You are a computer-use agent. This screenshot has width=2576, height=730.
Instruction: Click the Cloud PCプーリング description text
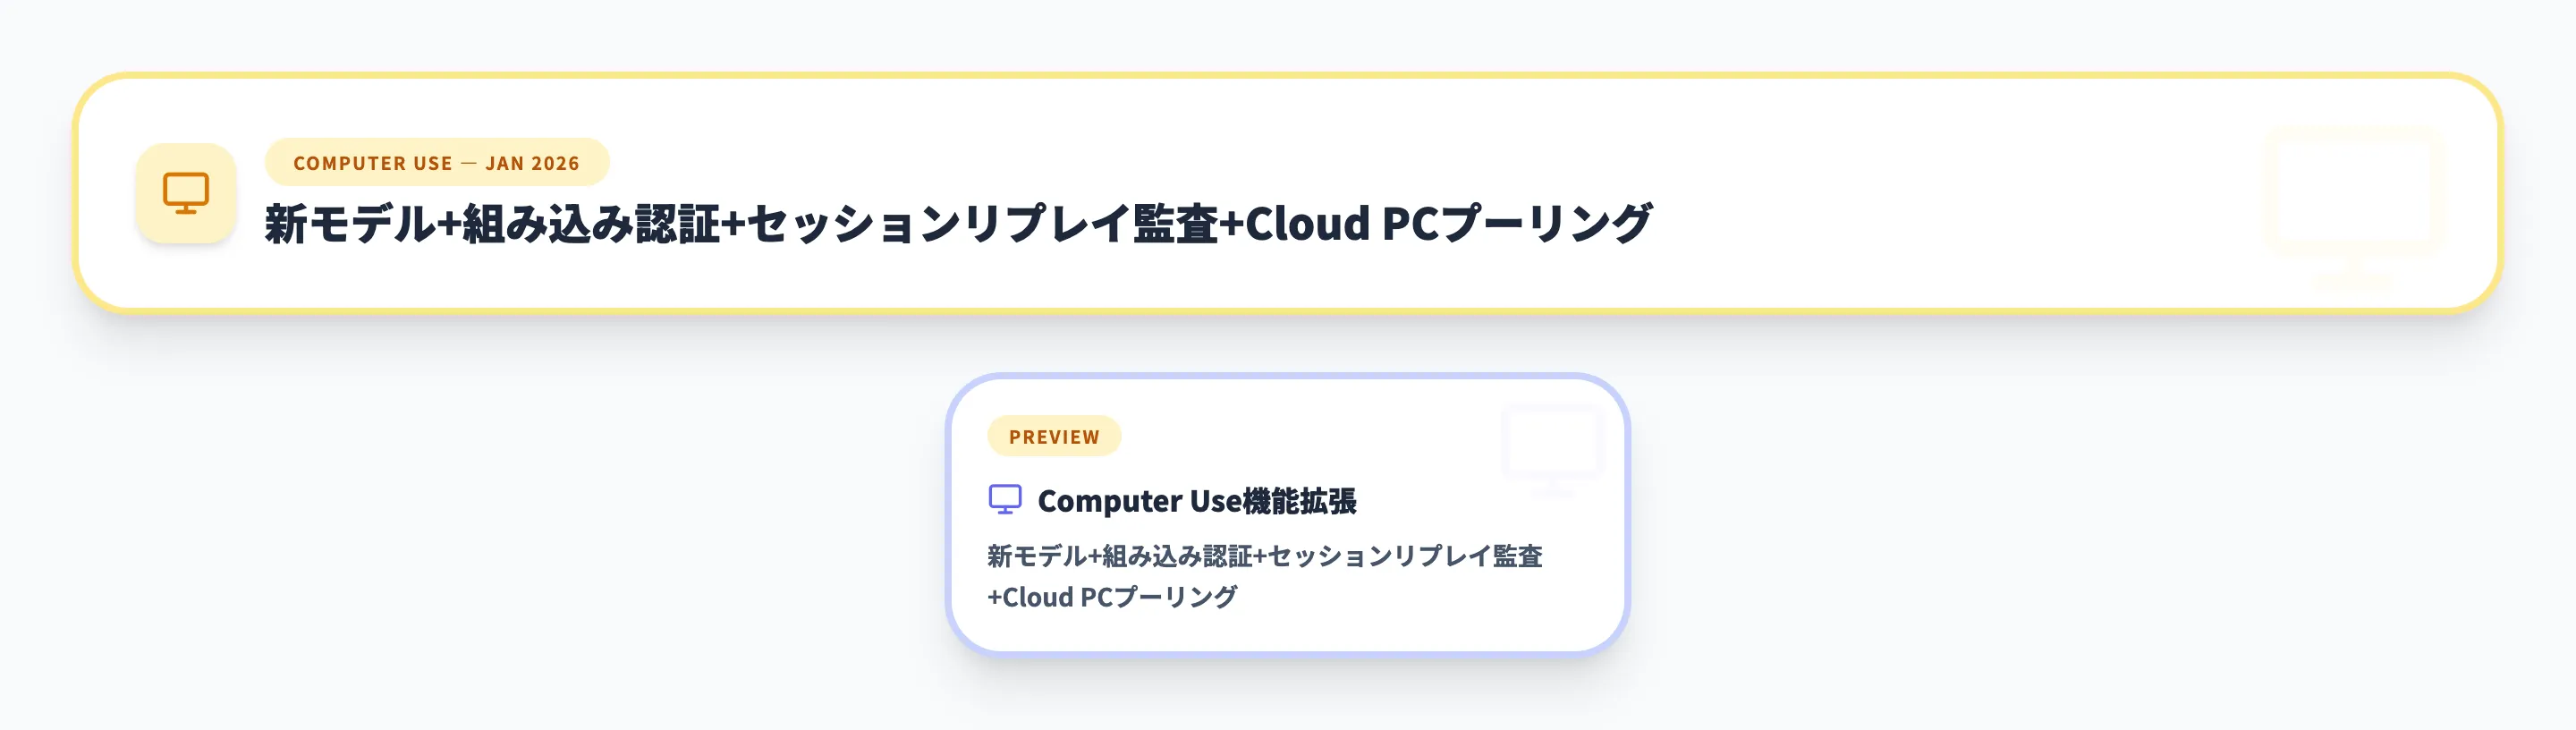pyautogui.click(x=1112, y=598)
